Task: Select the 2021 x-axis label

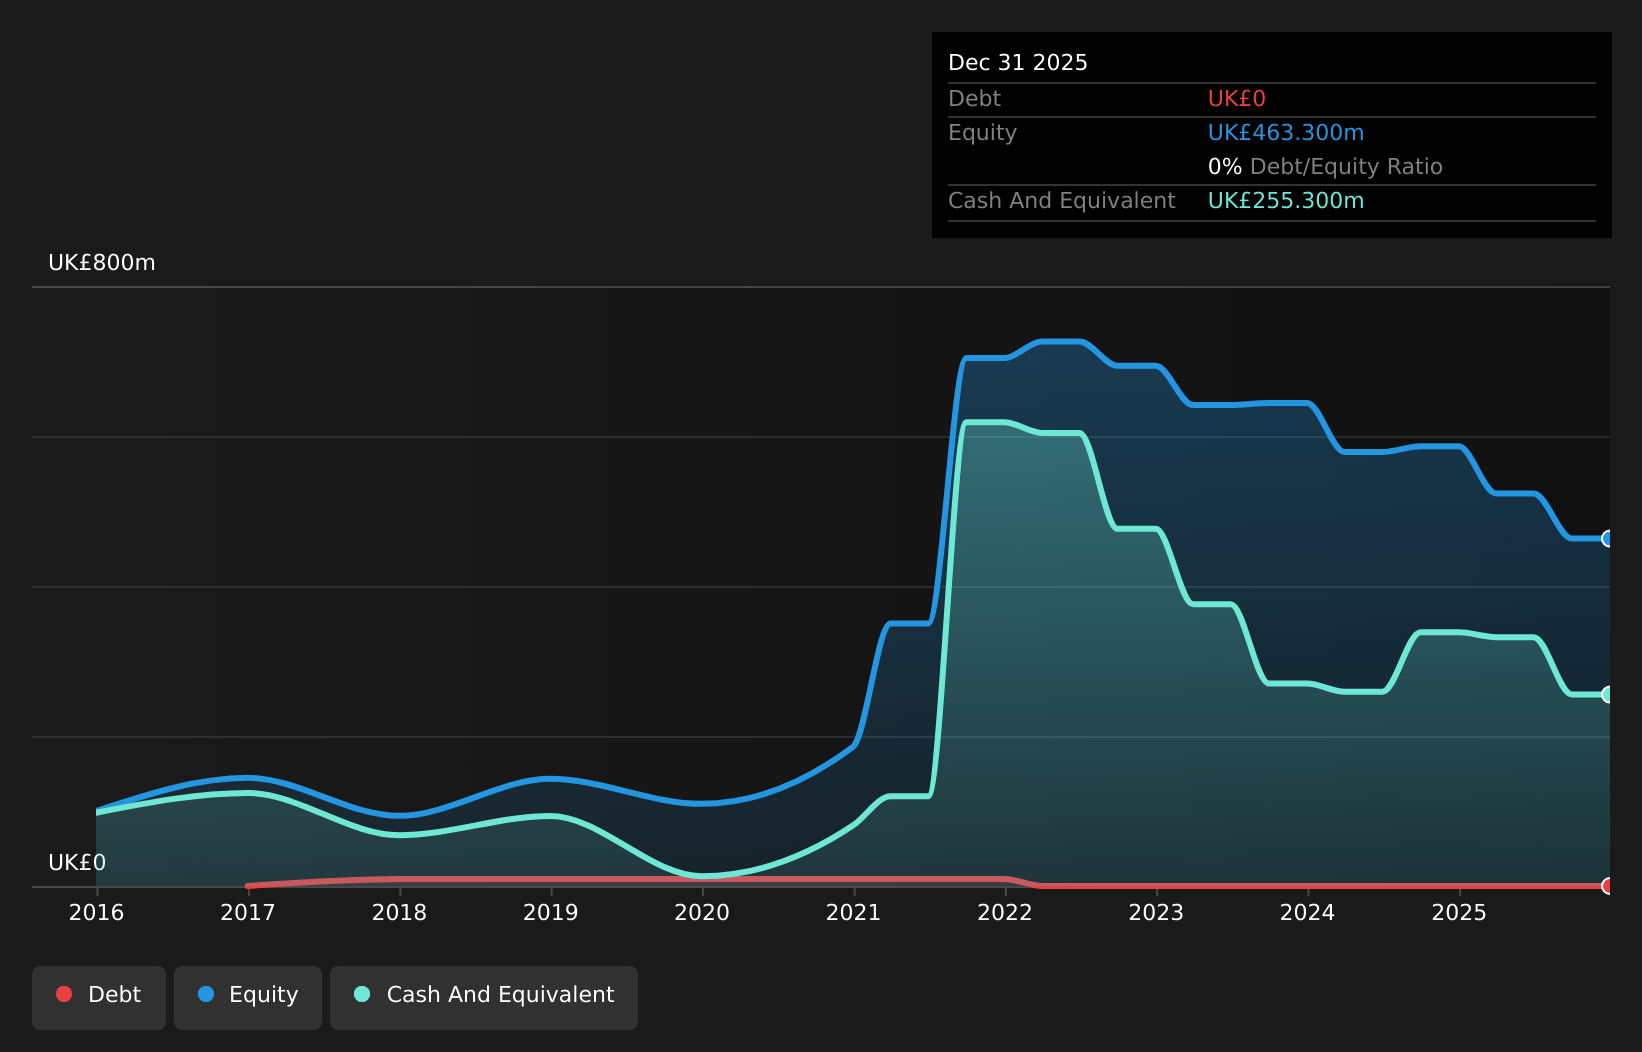Action: [854, 912]
